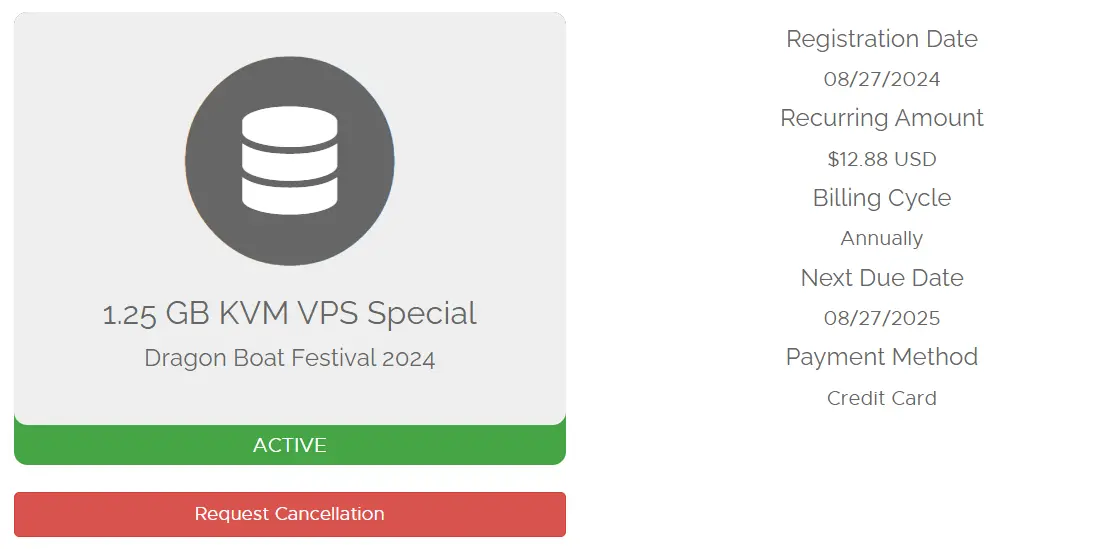Click the Next Due Date label
The width and height of the screenshot is (1093, 549).
coord(882,278)
